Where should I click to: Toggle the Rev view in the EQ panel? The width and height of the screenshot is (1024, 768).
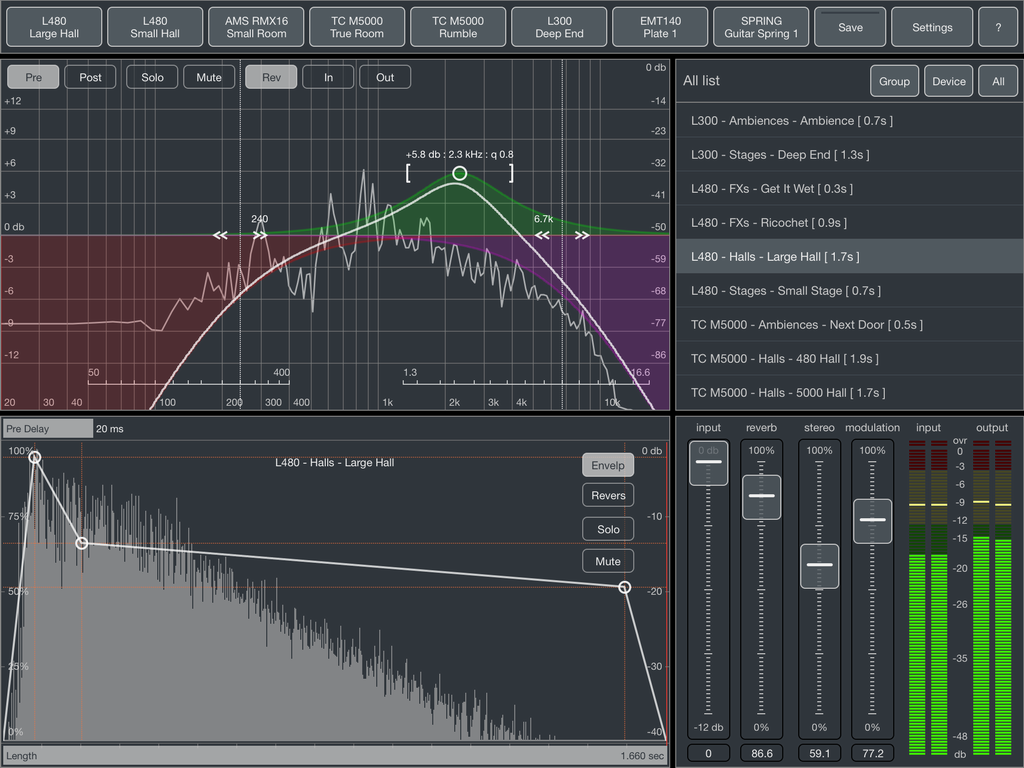(270, 76)
